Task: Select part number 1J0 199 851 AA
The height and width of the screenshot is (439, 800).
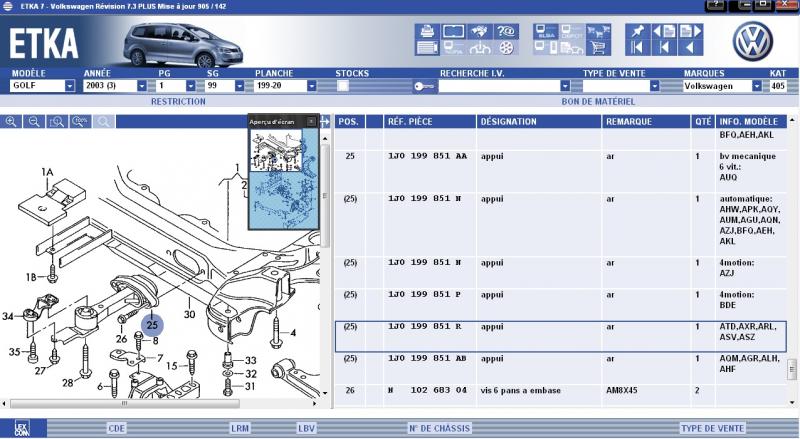Action: (x=428, y=156)
